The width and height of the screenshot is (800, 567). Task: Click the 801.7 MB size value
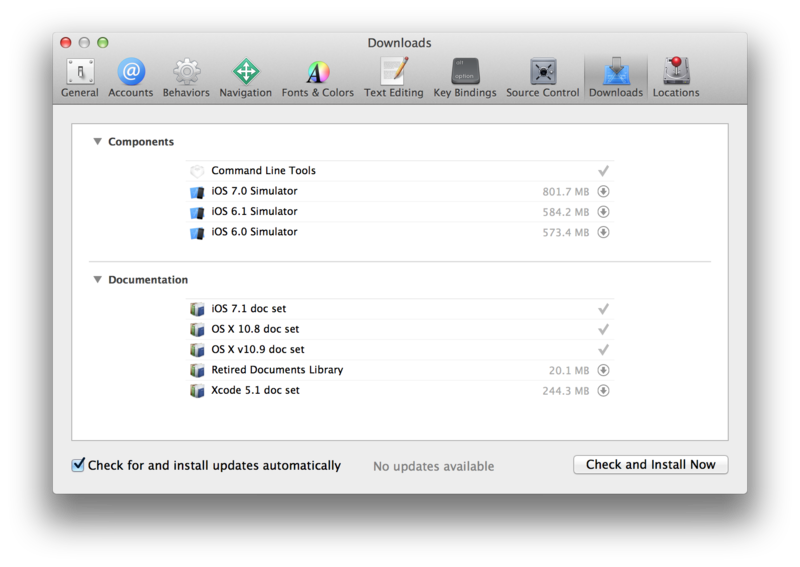[565, 192]
